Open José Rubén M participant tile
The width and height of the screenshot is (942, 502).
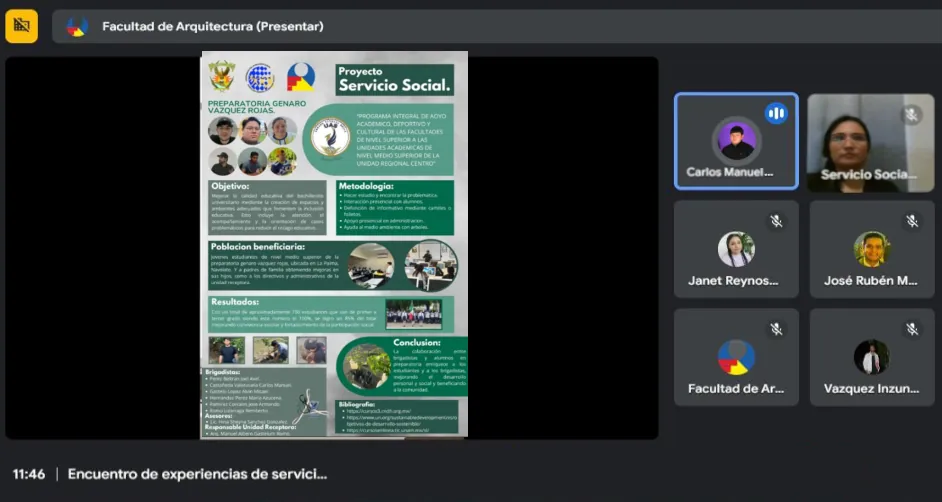click(x=872, y=249)
